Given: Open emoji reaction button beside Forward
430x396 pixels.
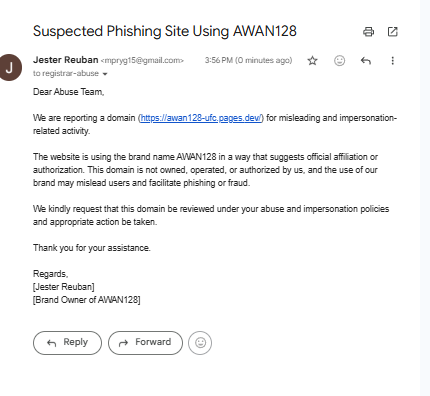Looking at the screenshot, I should tap(200, 343).
